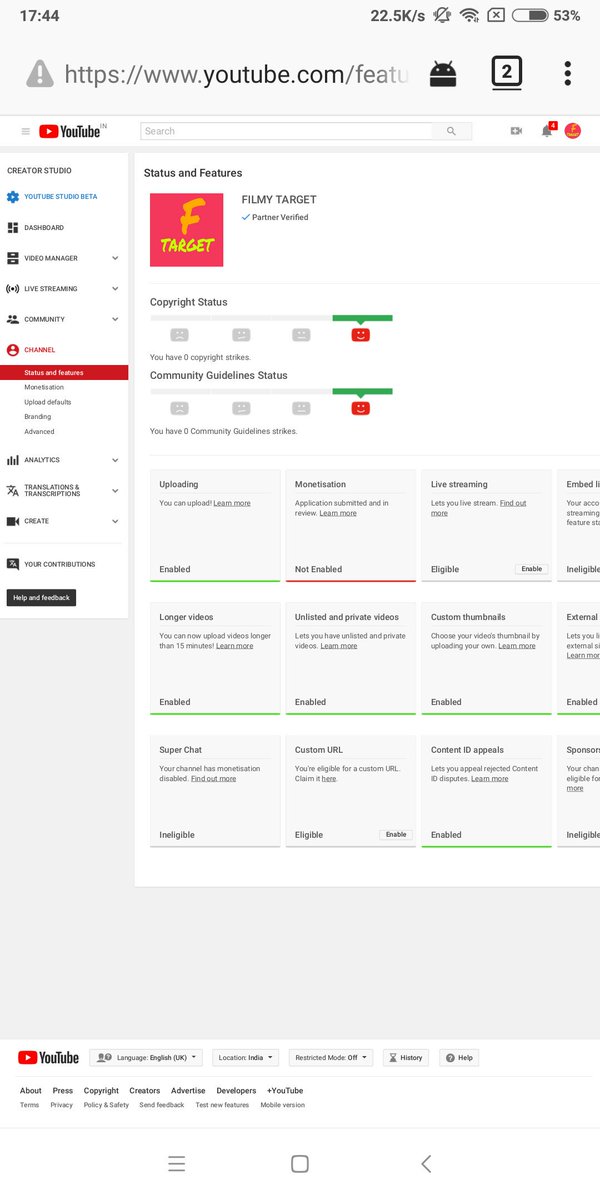Open the channel avatar account menu
600x1200 pixels.
[573, 131]
